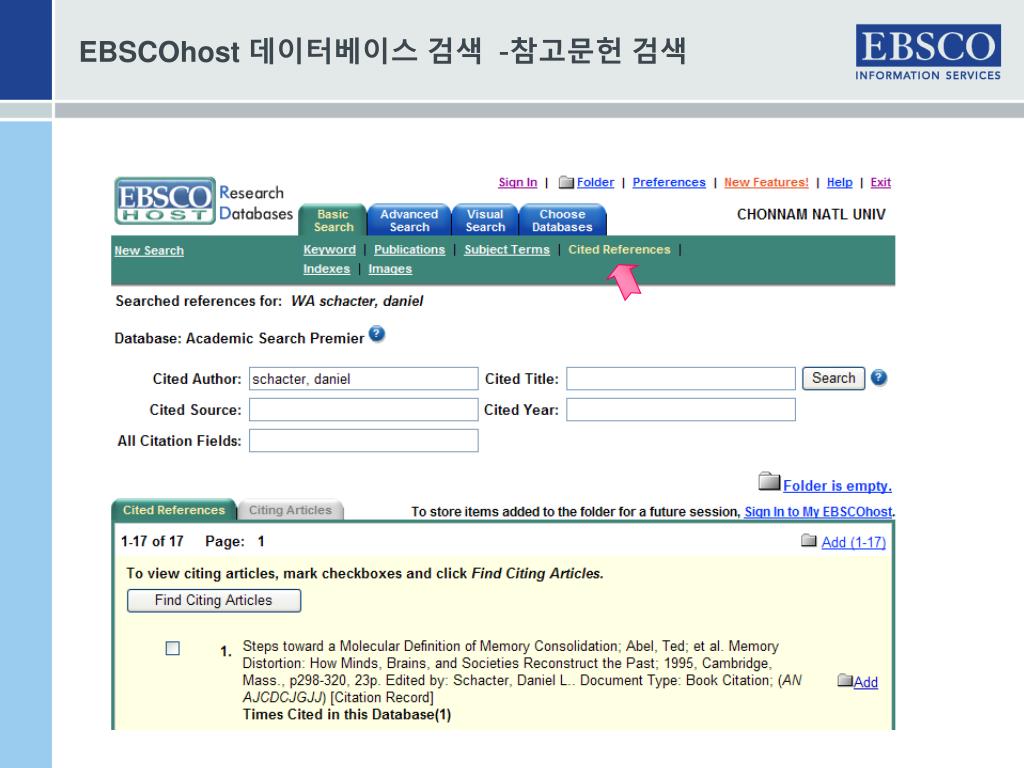
Task: Click the Cited Author input field
Action: 364,379
